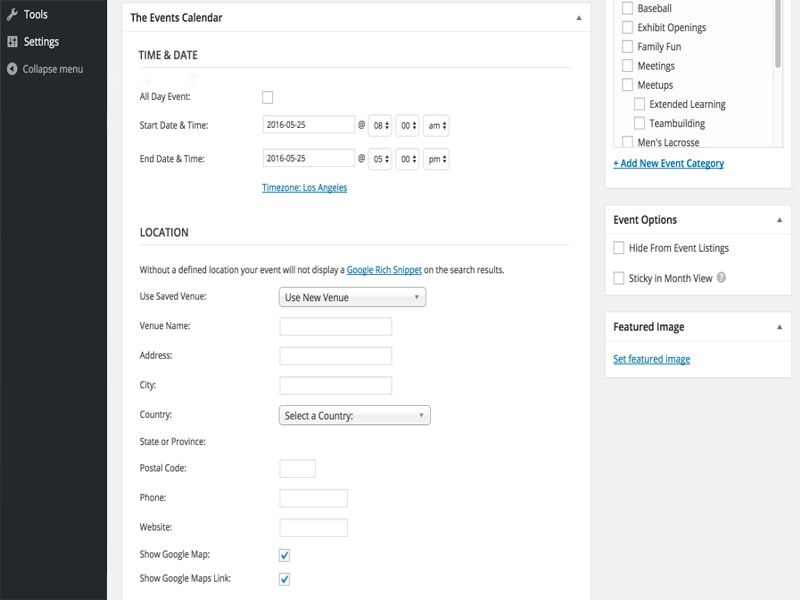Image resolution: width=800 pixels, height=600 pixels.
Task: Click Timezone: Los Angeles link
Action: [305, 188]
